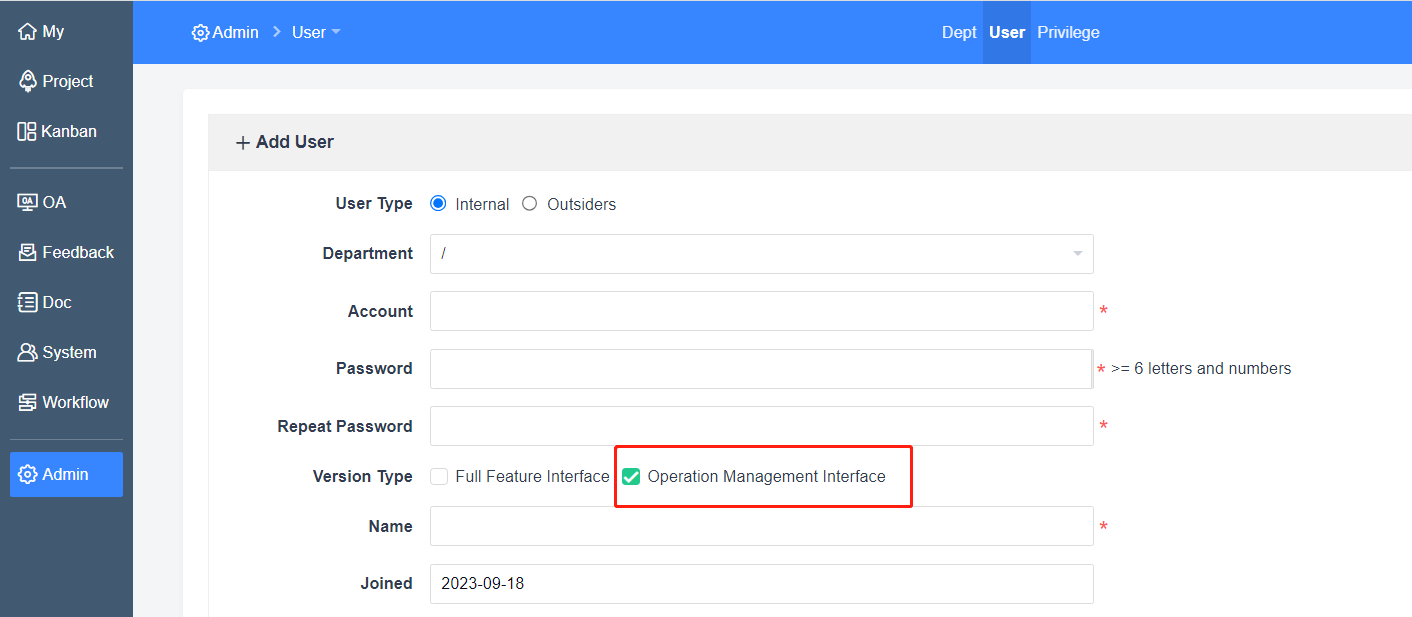Viewport: 1412px width, 617px height.
Task: Switch to the Dept tab
Action: 958,32
